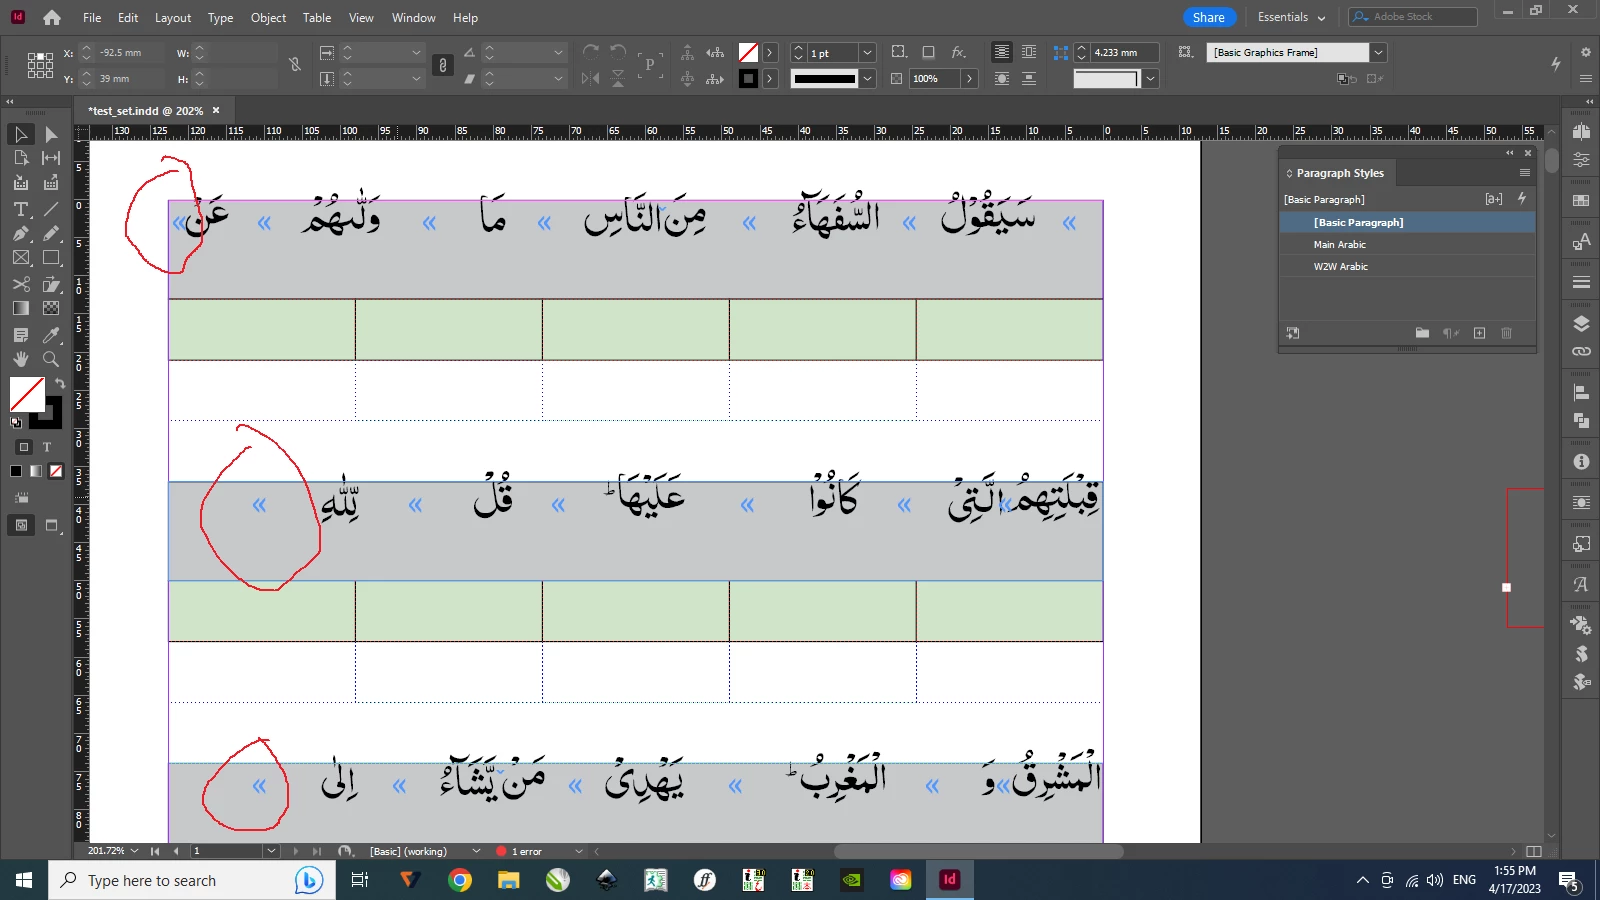Swap fill and stroke arrows
The height and width of the screenshot is (900, 1600).
60,384
